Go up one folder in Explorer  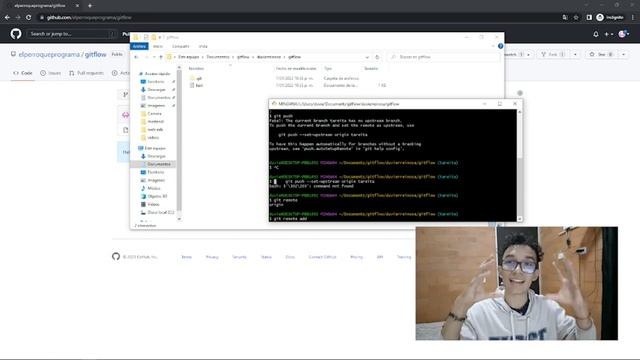tap(161, 57)
